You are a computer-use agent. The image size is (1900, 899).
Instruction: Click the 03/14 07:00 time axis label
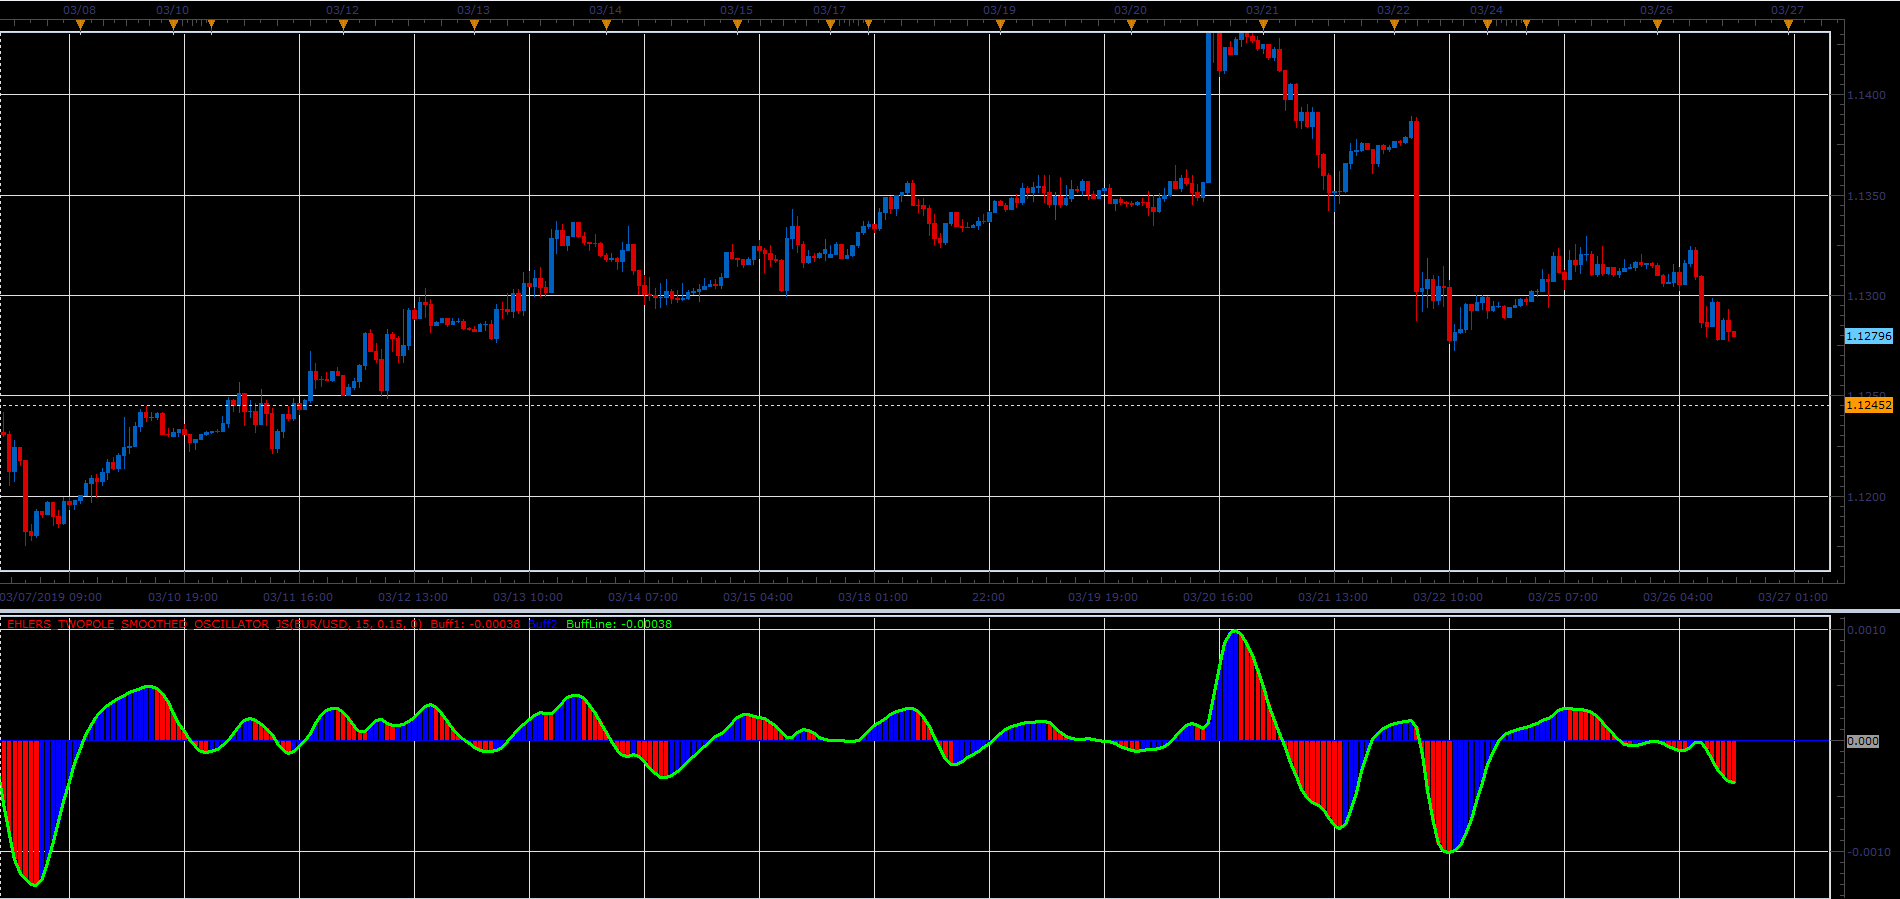click(643, 597)
